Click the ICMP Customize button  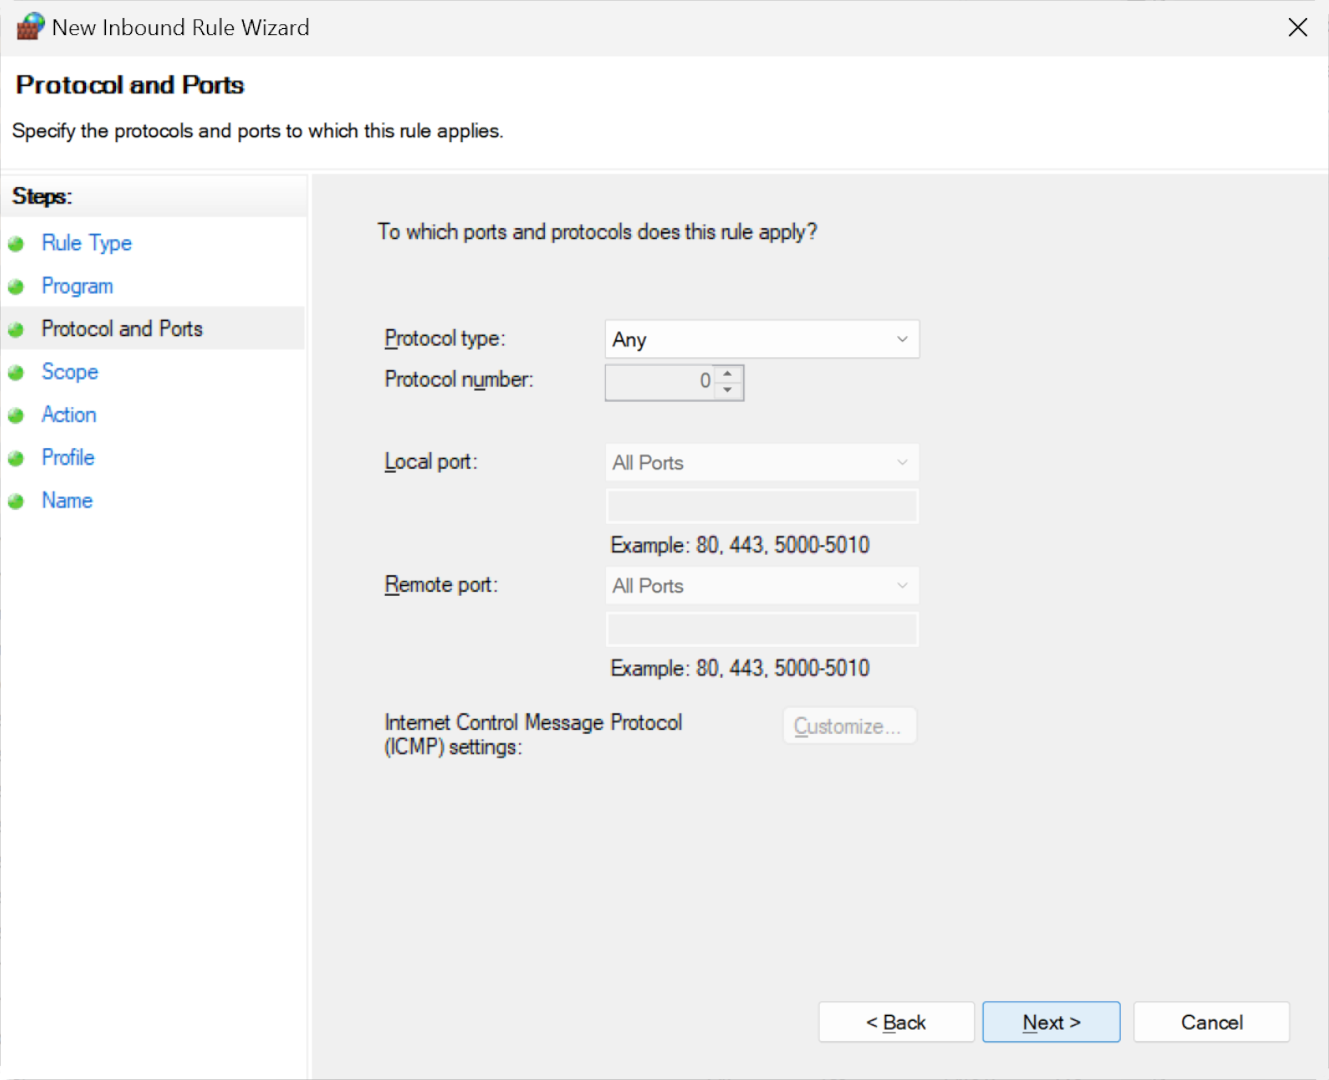coord(849,726)
